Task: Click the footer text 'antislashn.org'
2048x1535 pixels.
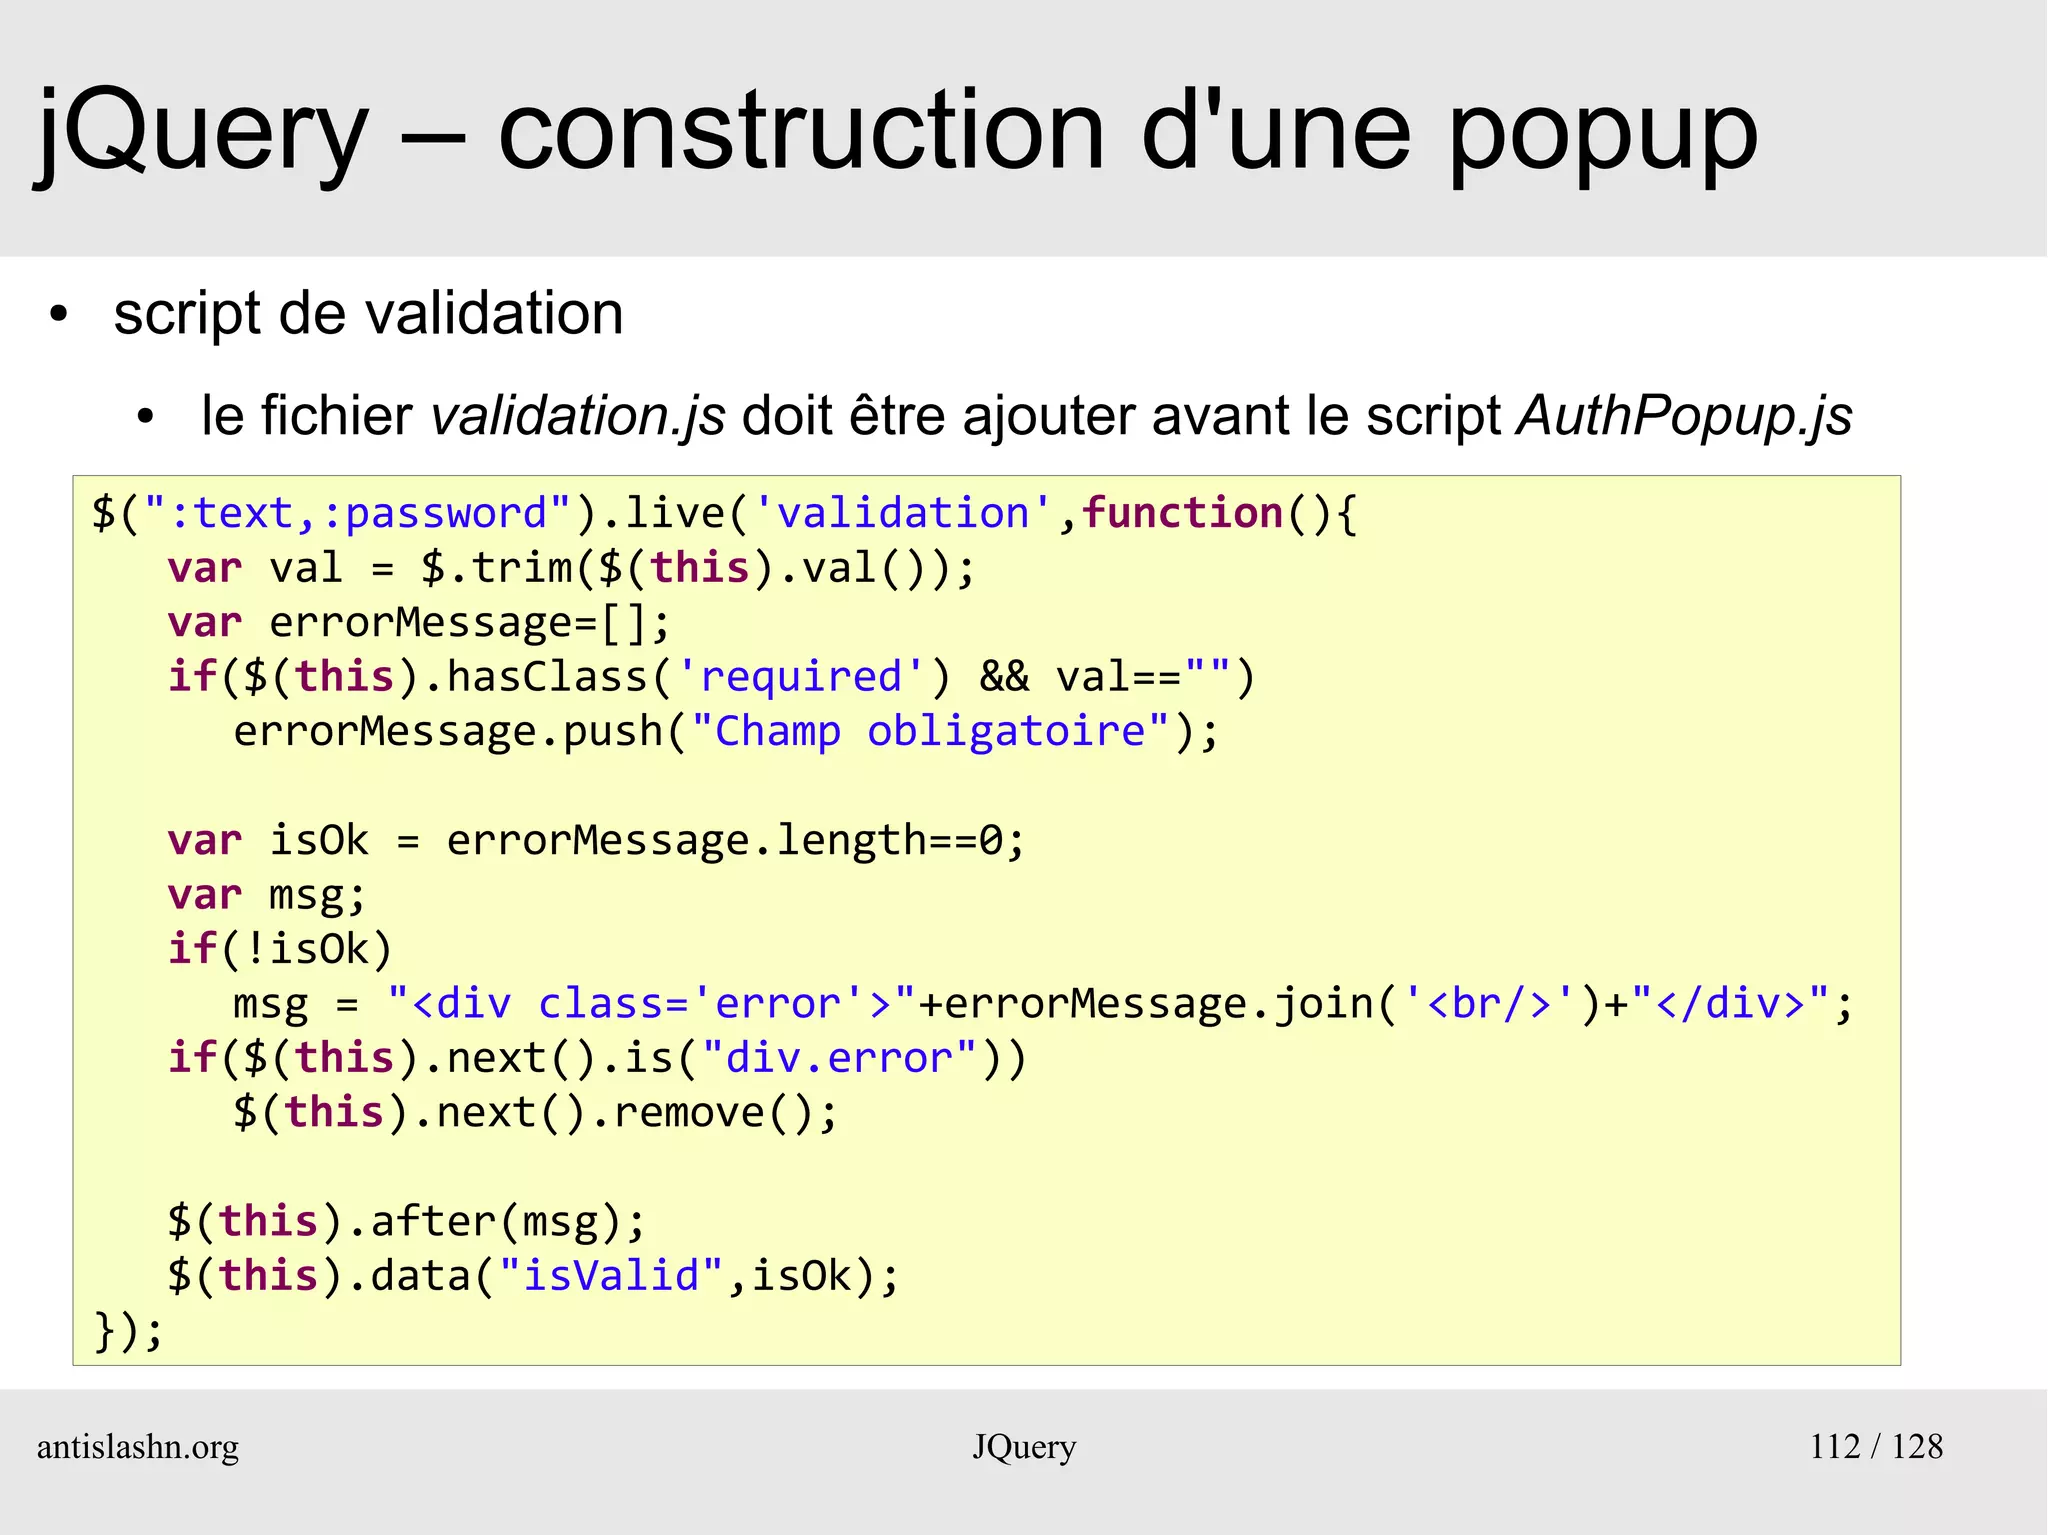Action: (138, 1447)
